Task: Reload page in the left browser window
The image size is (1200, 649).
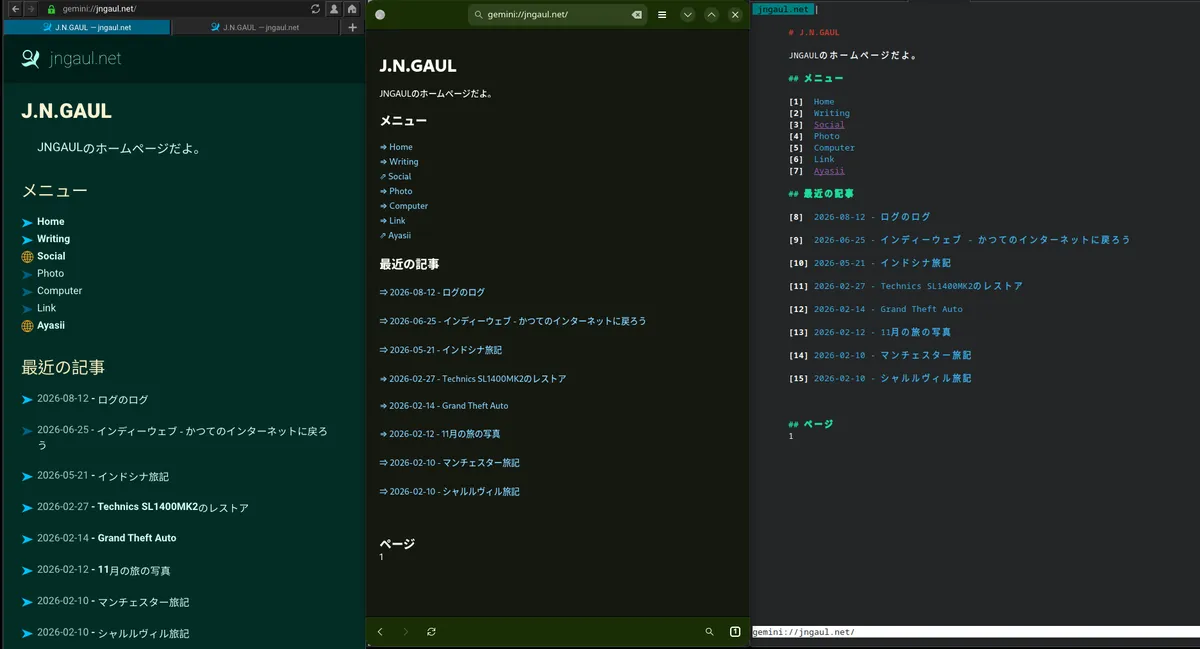Action: (x=316, y=8)
